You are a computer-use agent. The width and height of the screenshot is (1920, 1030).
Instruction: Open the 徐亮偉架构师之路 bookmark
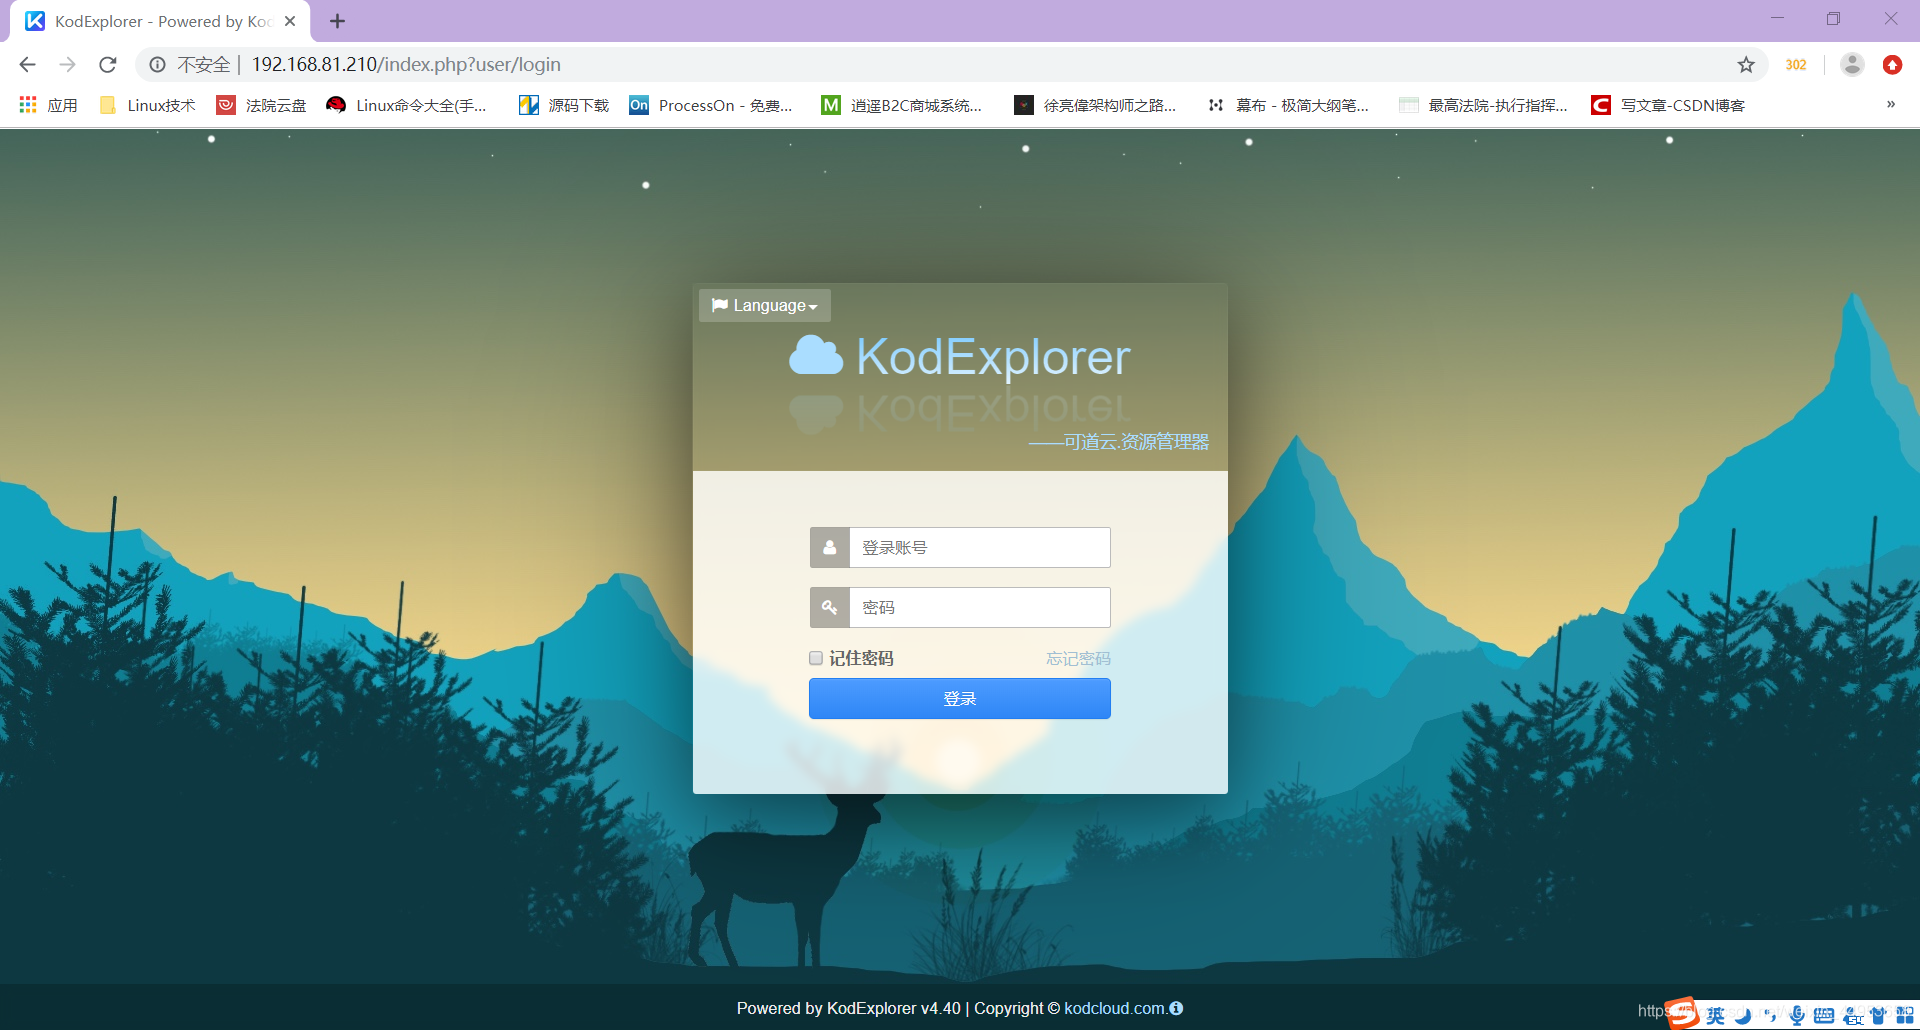[x=1095, y=105]
